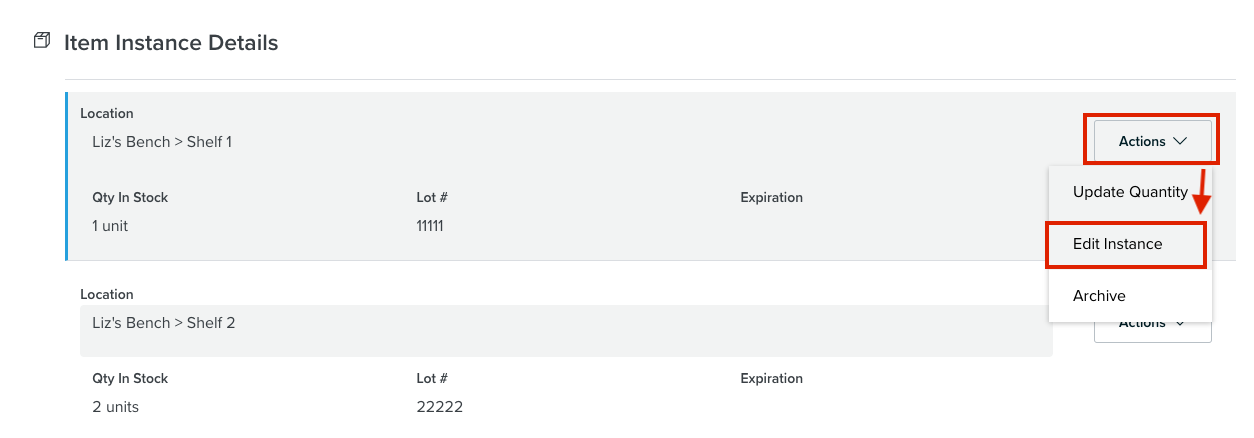The image size is (1254, 438).
Task: Click the 2 units quantity value
Action: coord(115,407)
